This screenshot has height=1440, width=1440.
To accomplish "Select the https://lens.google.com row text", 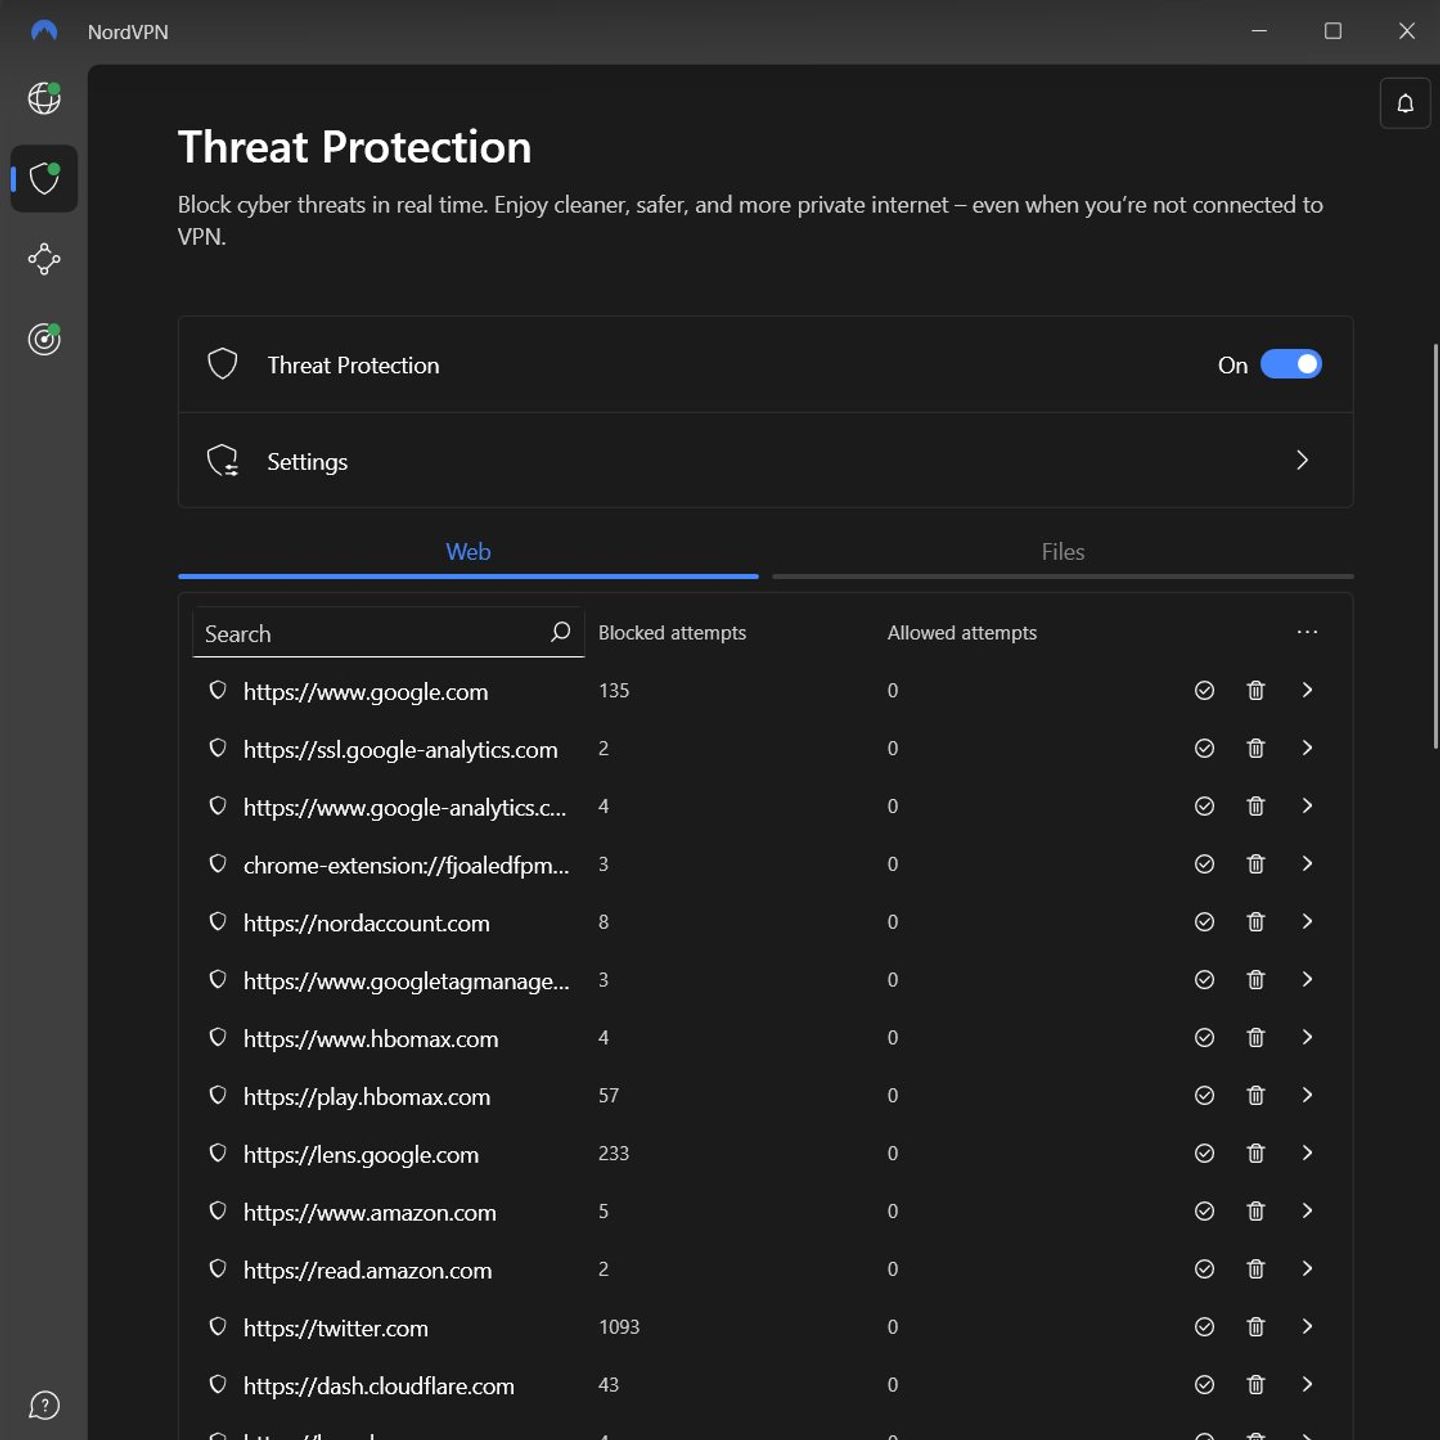I will (361, 1155).
